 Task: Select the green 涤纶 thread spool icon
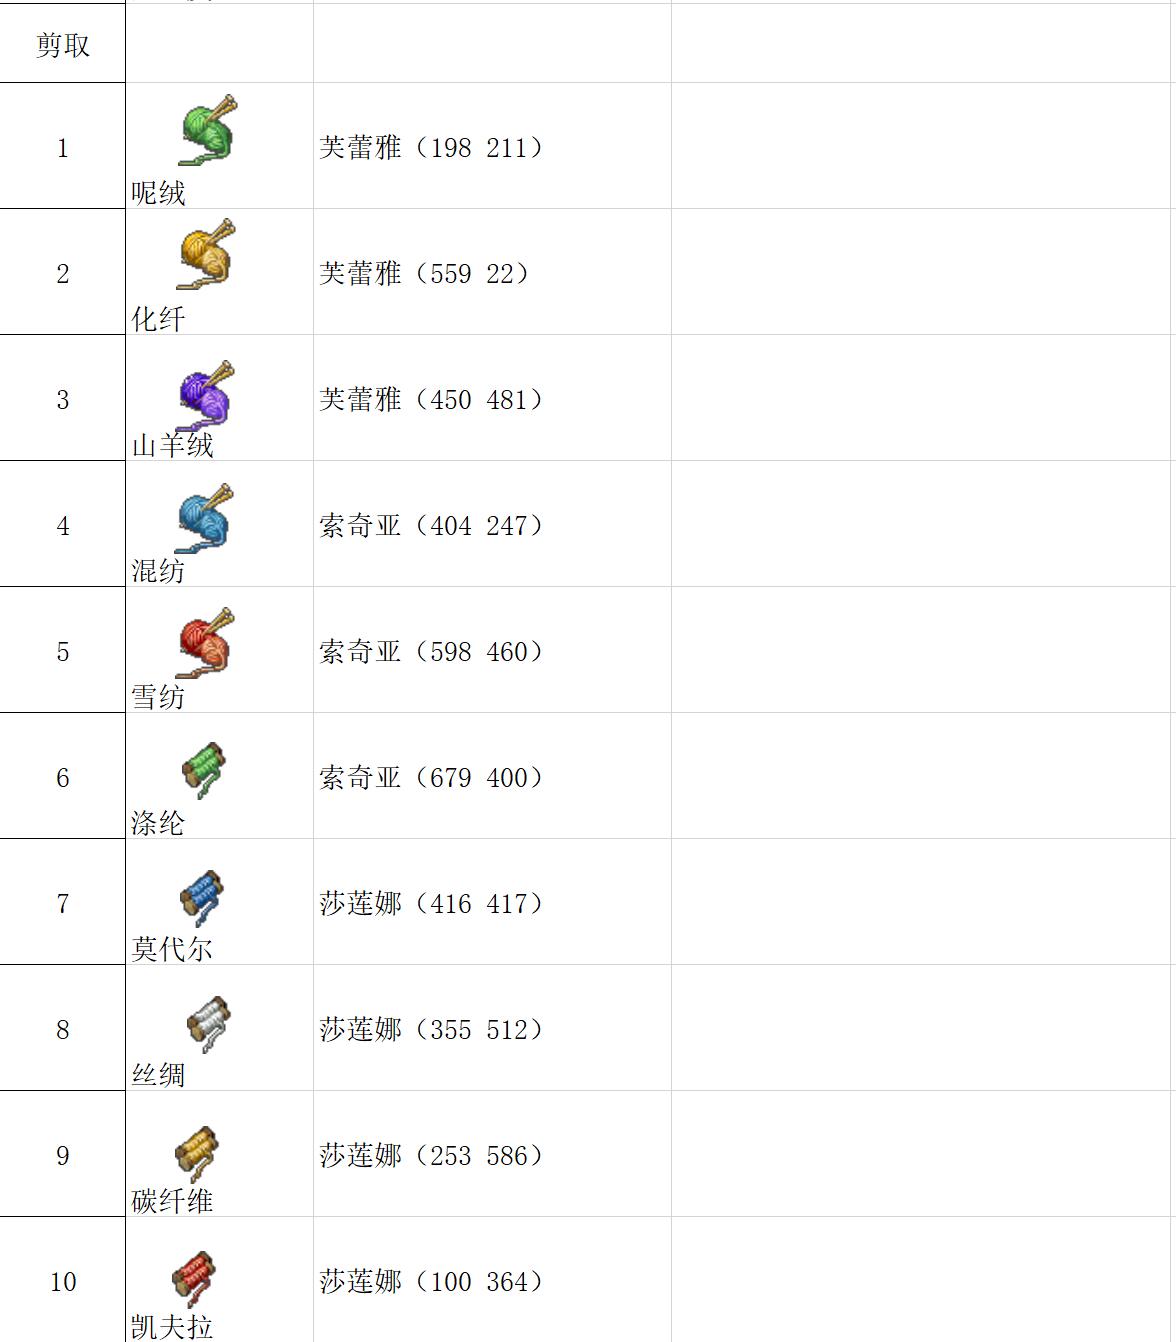[204, 769]
